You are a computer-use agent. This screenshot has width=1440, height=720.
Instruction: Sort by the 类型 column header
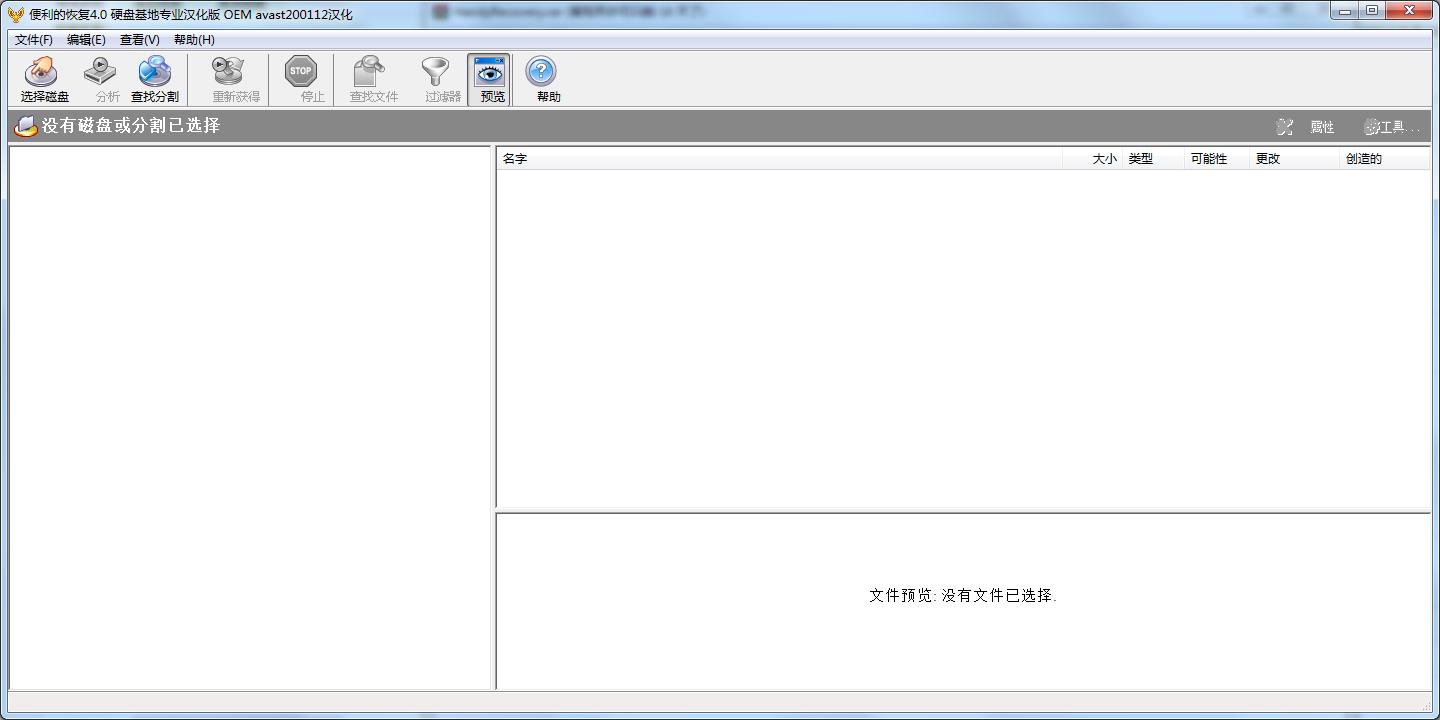click(x=1153, y=159)
